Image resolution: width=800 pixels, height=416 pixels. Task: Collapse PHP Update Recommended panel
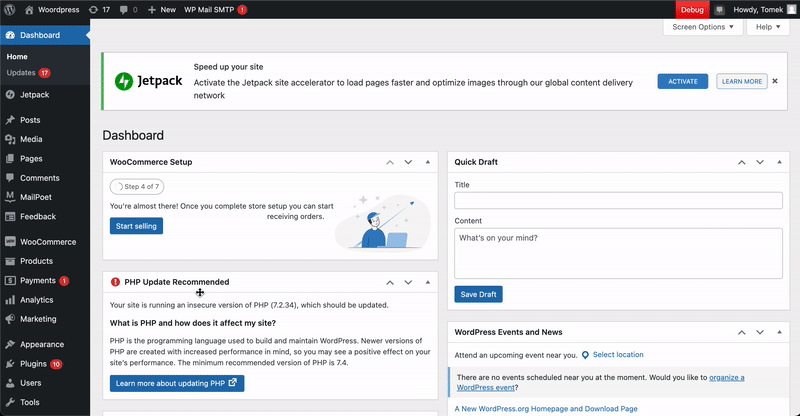click(428, 282)
